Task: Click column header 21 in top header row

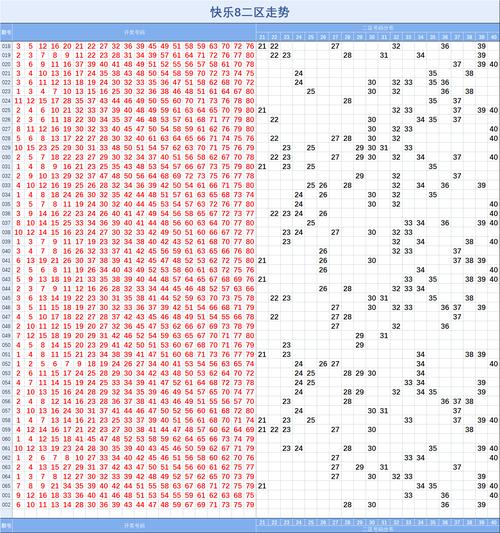Action: 262,37
